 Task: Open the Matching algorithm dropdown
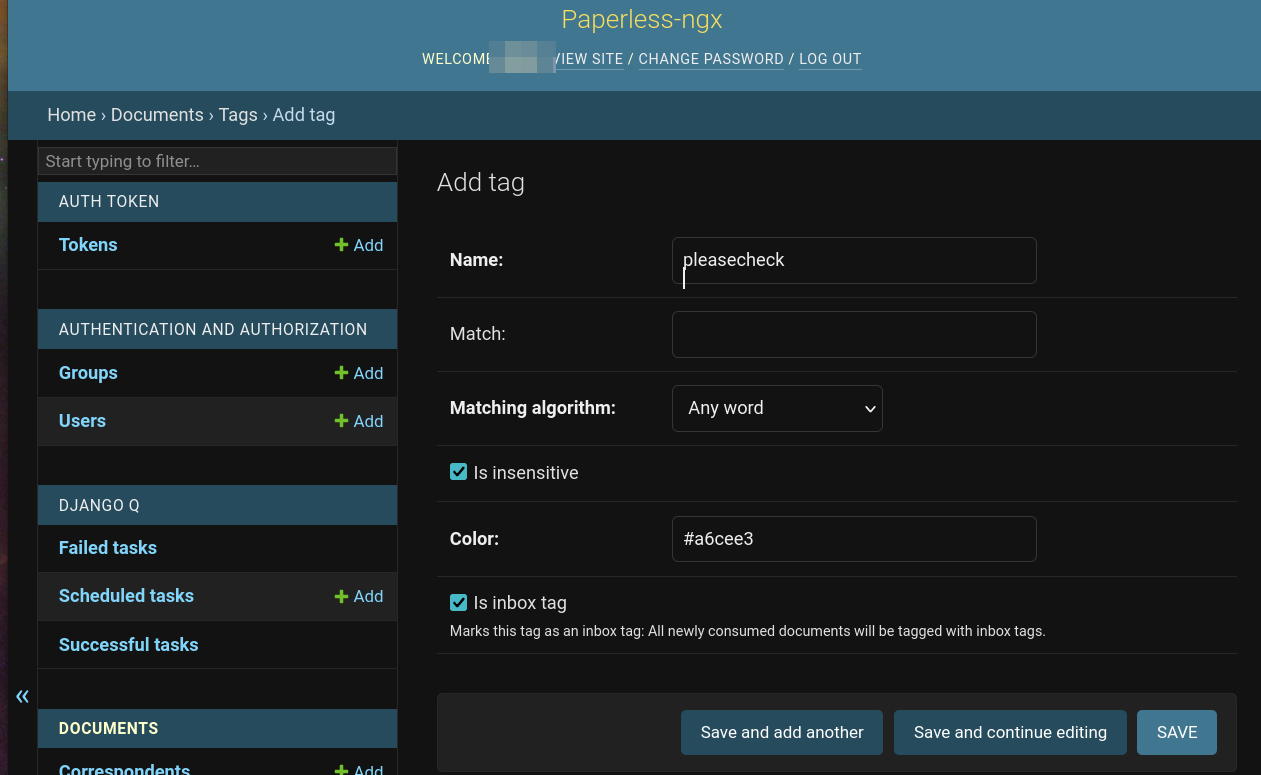point(777,408)
